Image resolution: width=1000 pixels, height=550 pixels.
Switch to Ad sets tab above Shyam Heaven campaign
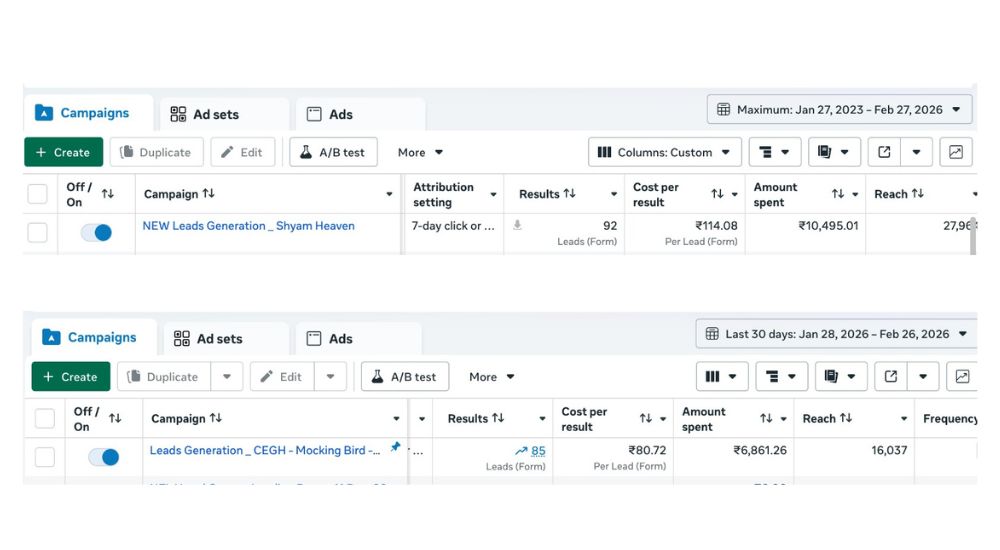tap(205, 114)
